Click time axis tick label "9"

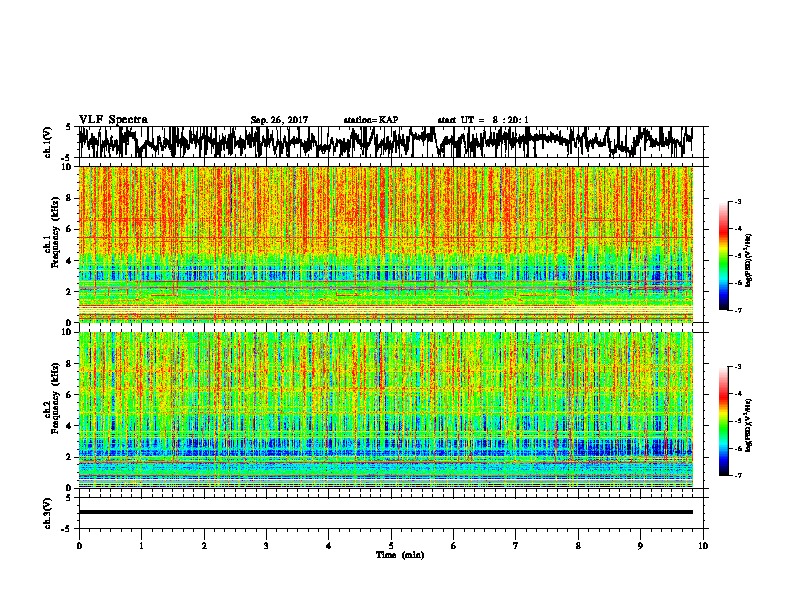click(640, 545)
